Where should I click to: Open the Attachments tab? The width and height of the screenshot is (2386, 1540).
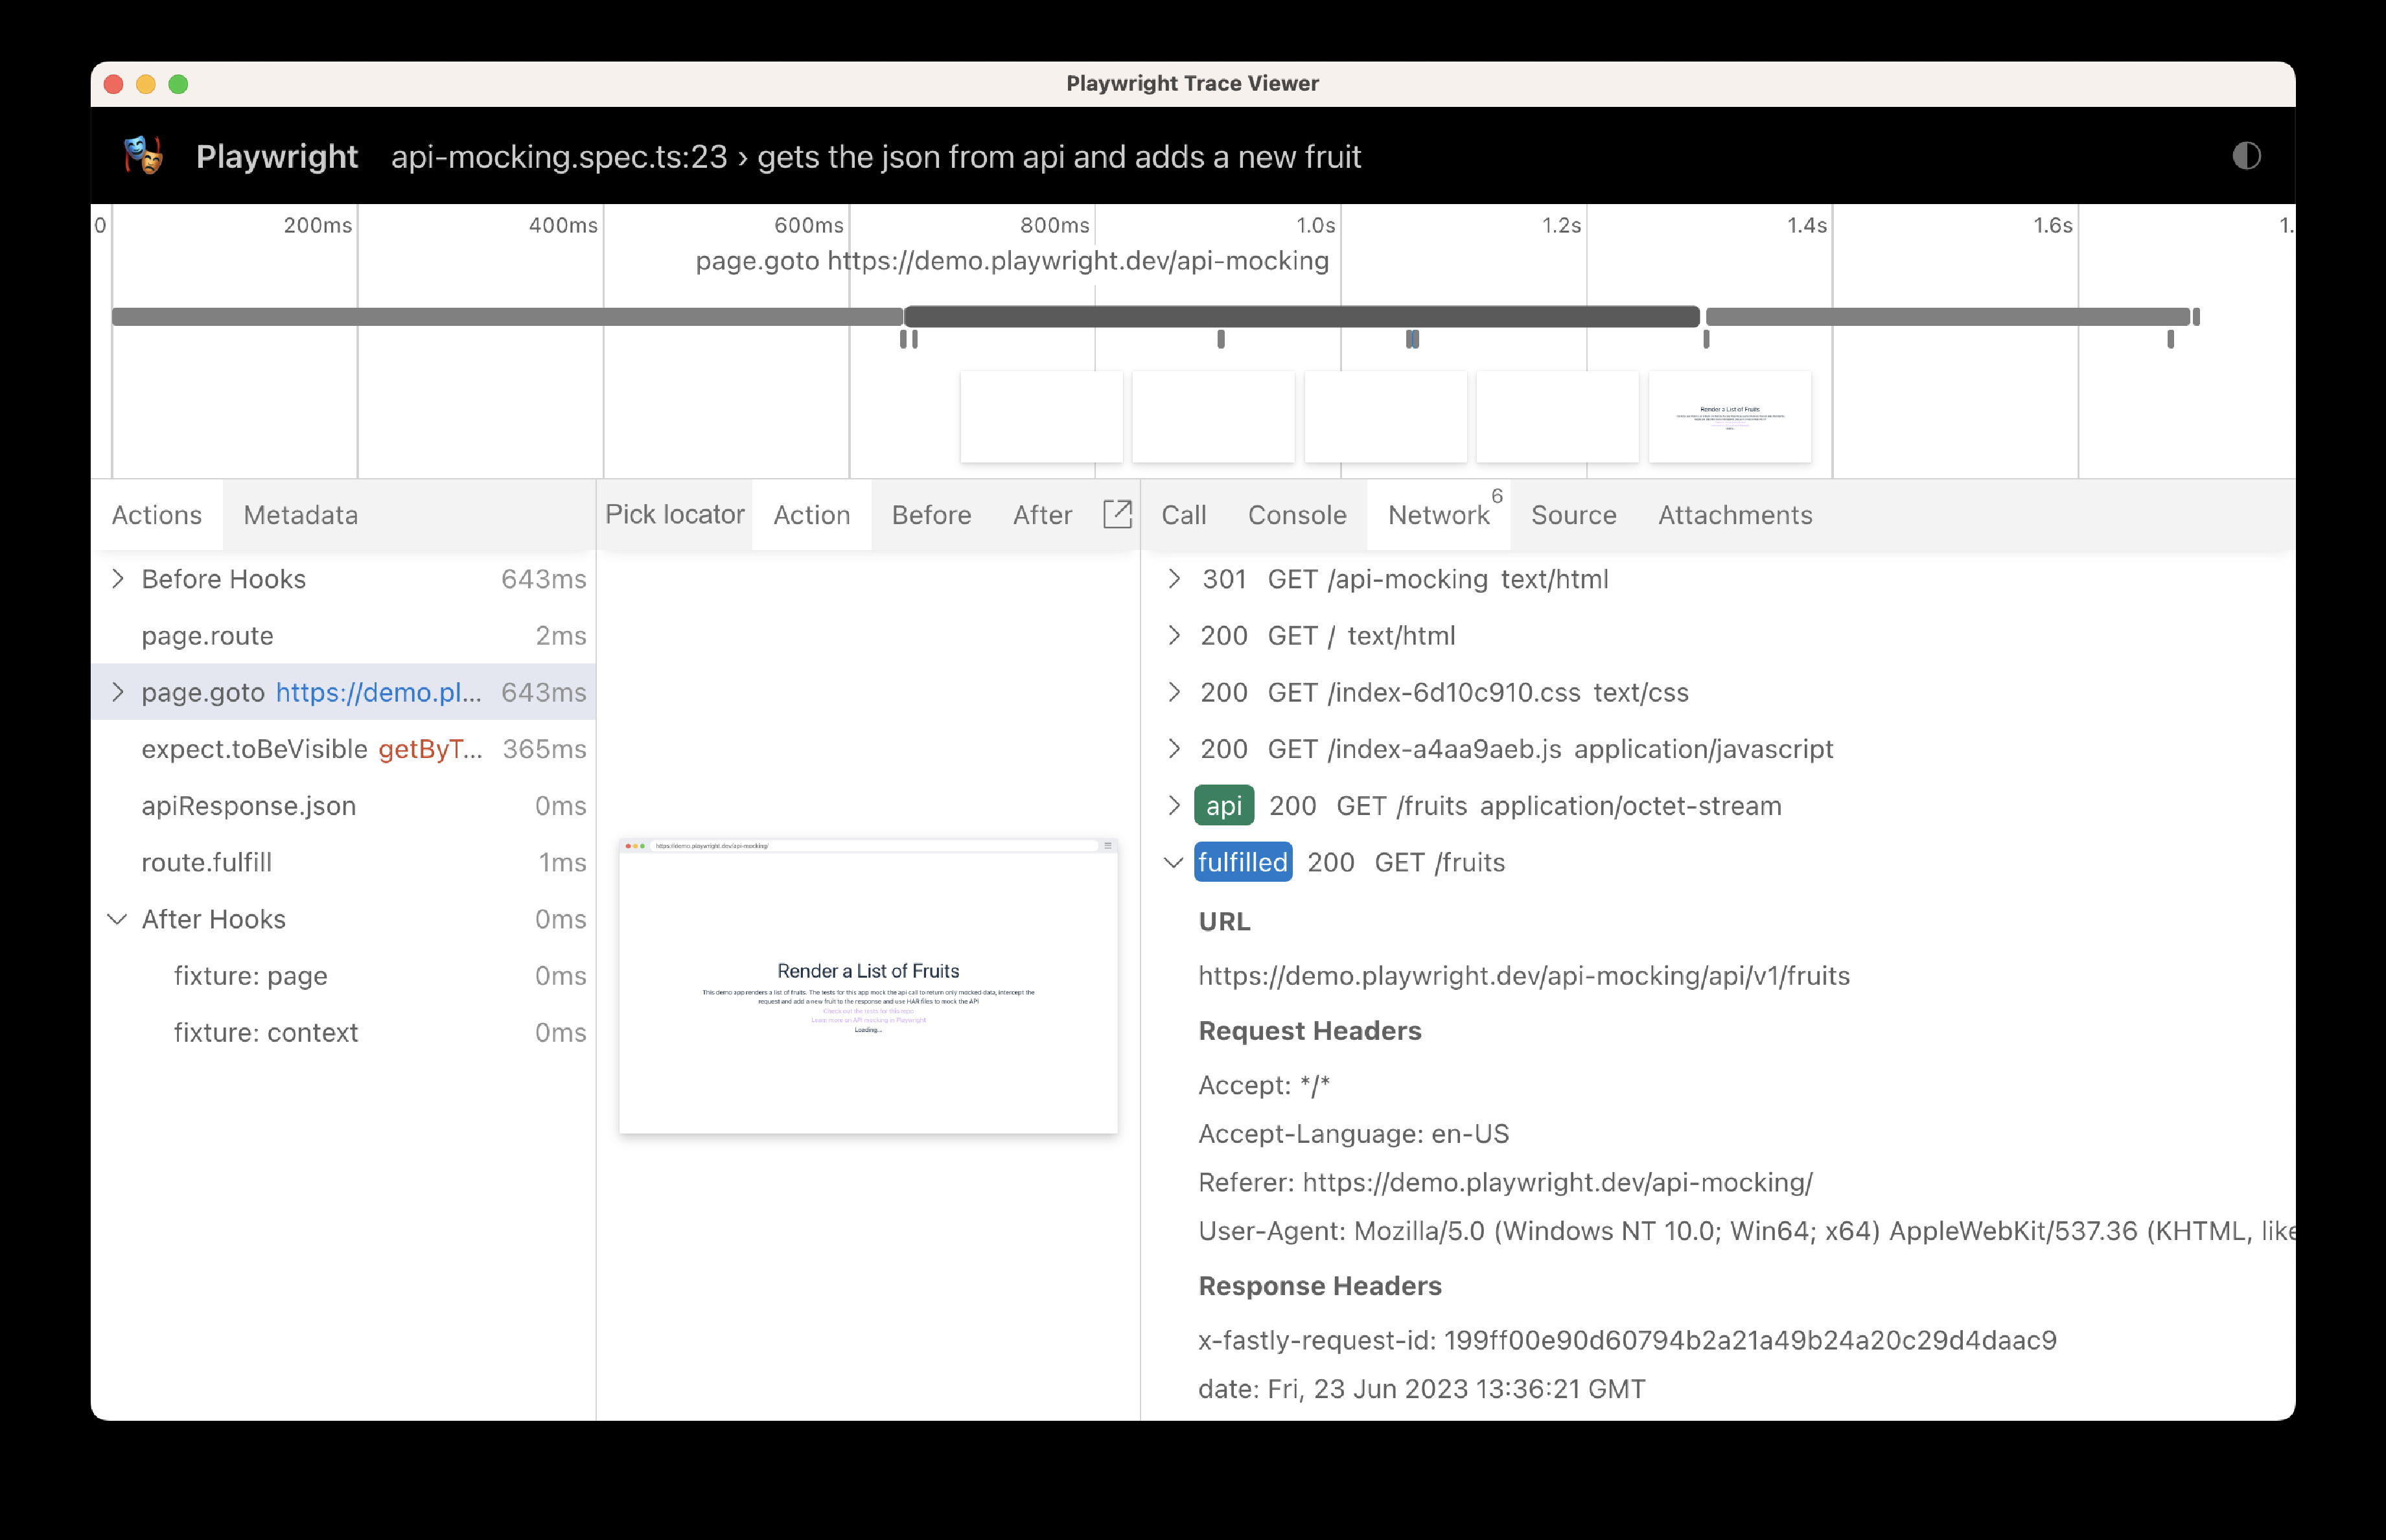pyautogui.click(x=1735, y=515)
